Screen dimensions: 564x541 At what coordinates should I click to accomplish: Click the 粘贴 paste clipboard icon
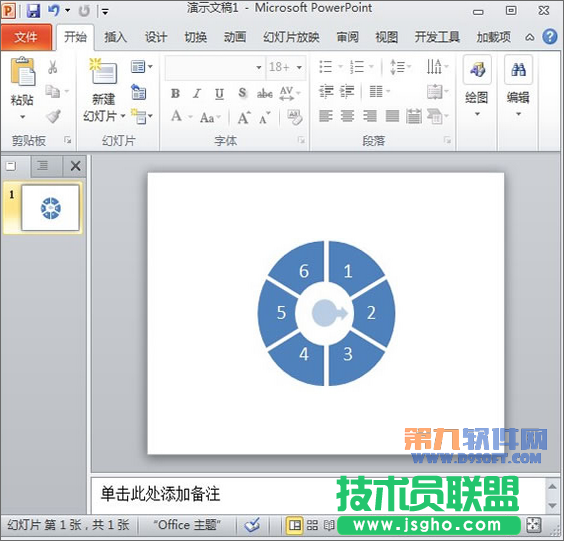point(23,71)
